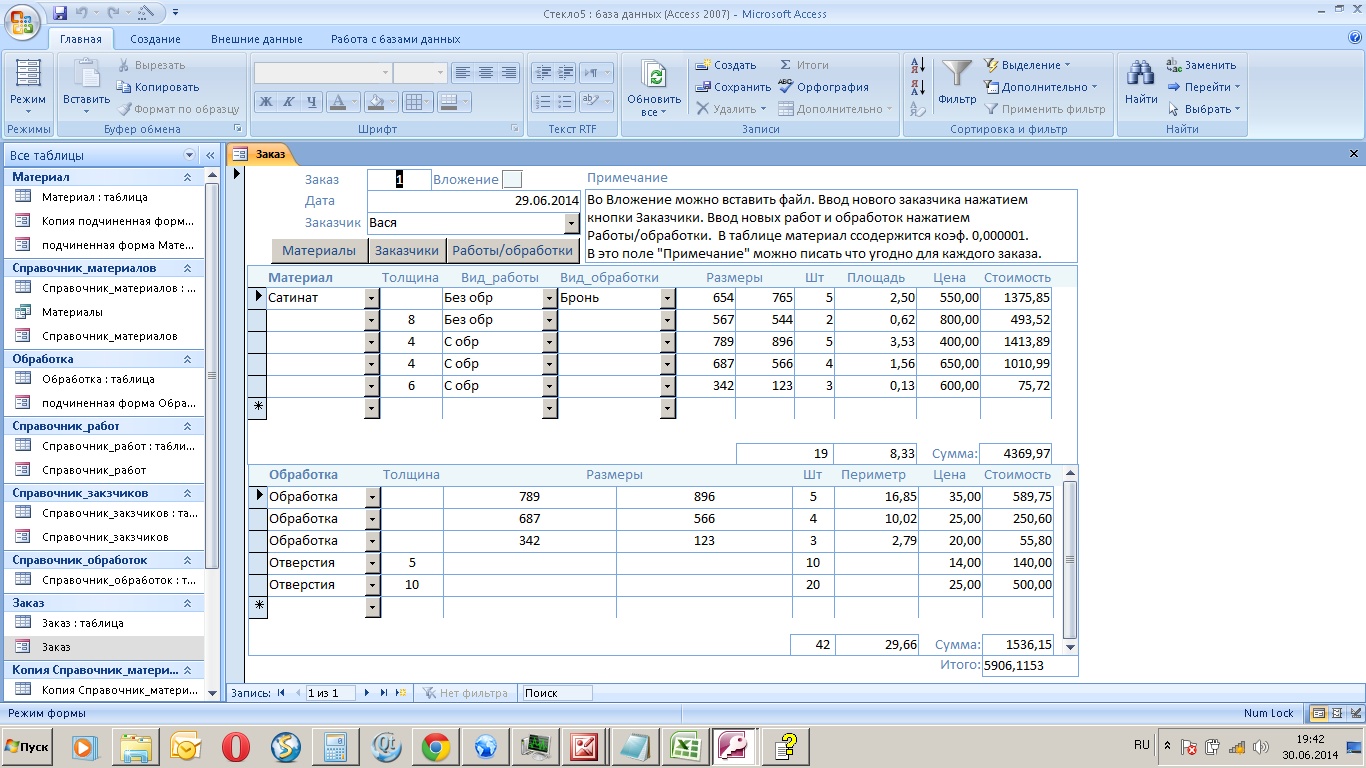Select the Заказ form document tab
This screenshot has height=768, width=1366.
(x=260, y=154)
